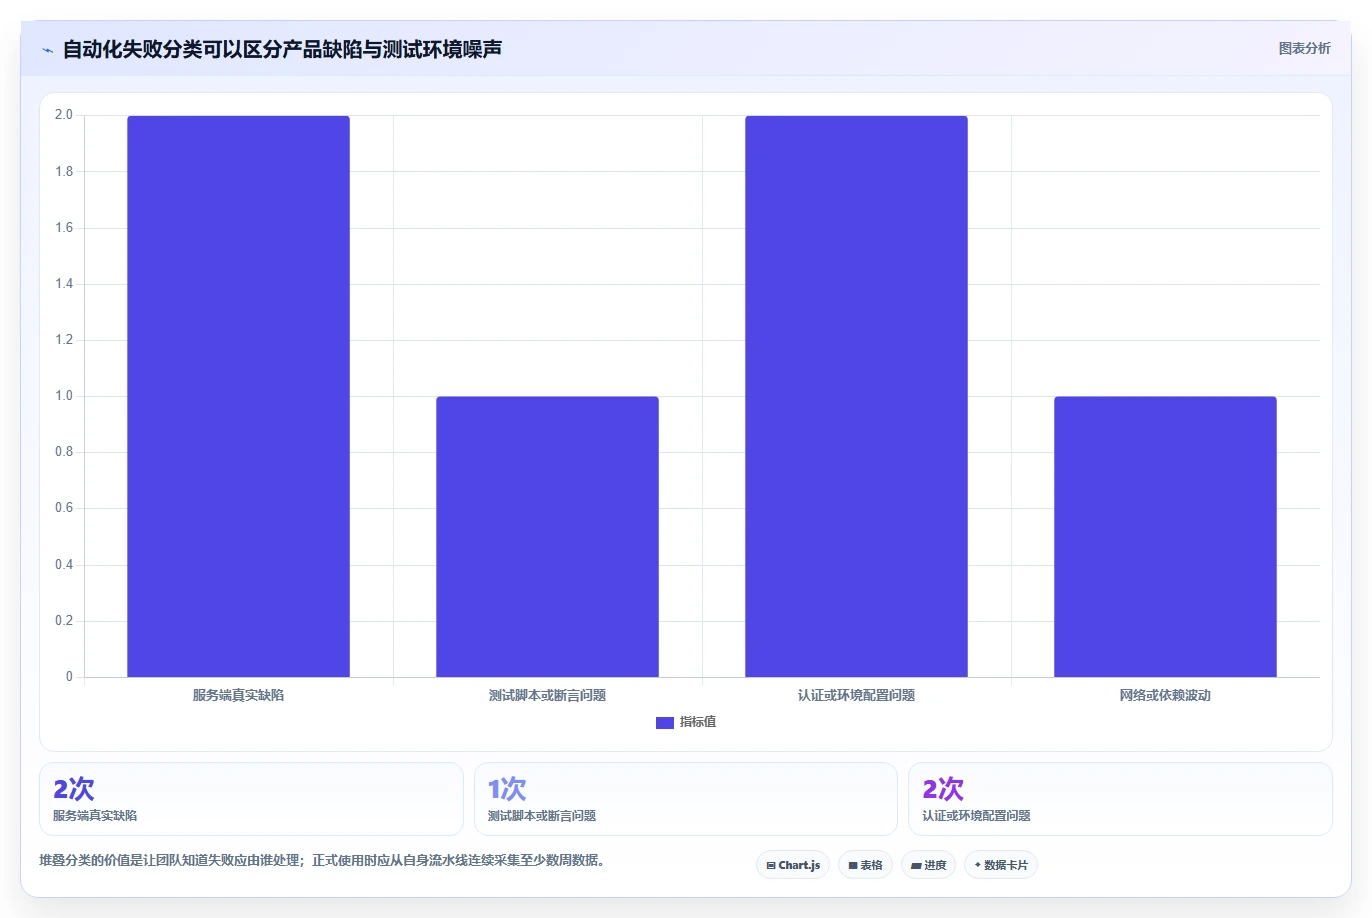This screenshot has height=918, width=1372.
Task: Select the 进度 tag
Action: coord(929,865)
